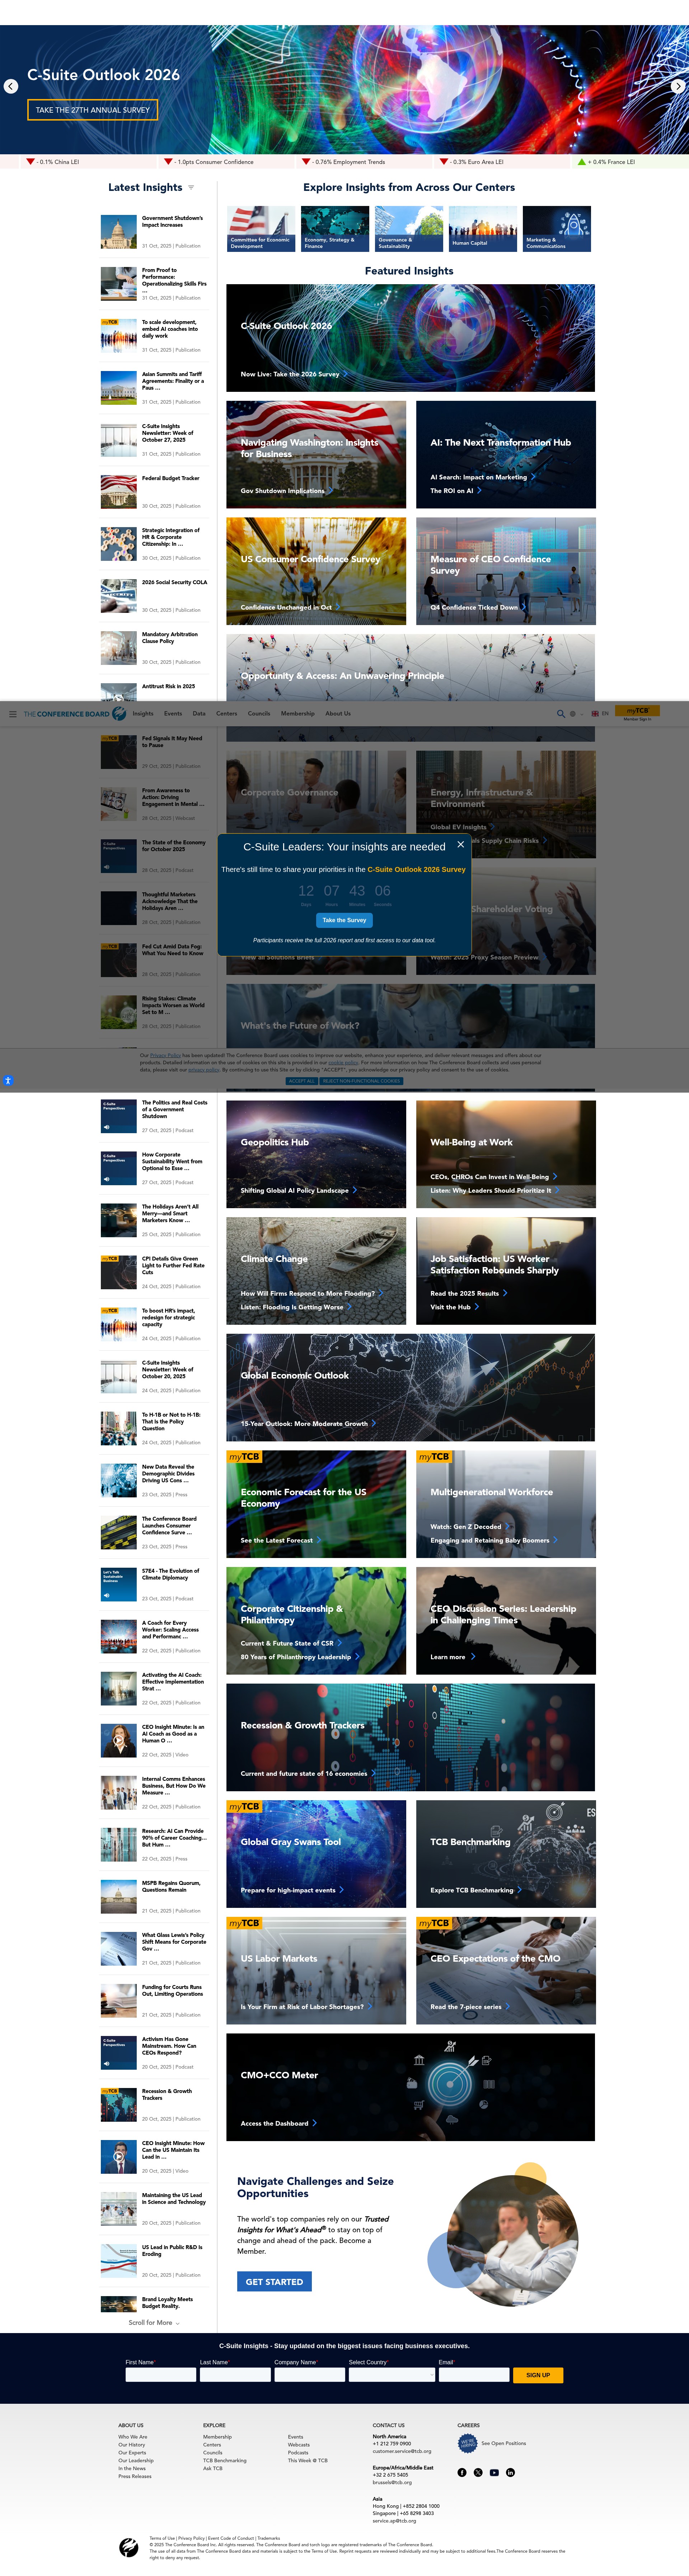The image size is (689, 2576).
Task: Click Take the 27th Annual Survey button
Action: [93, 110]
